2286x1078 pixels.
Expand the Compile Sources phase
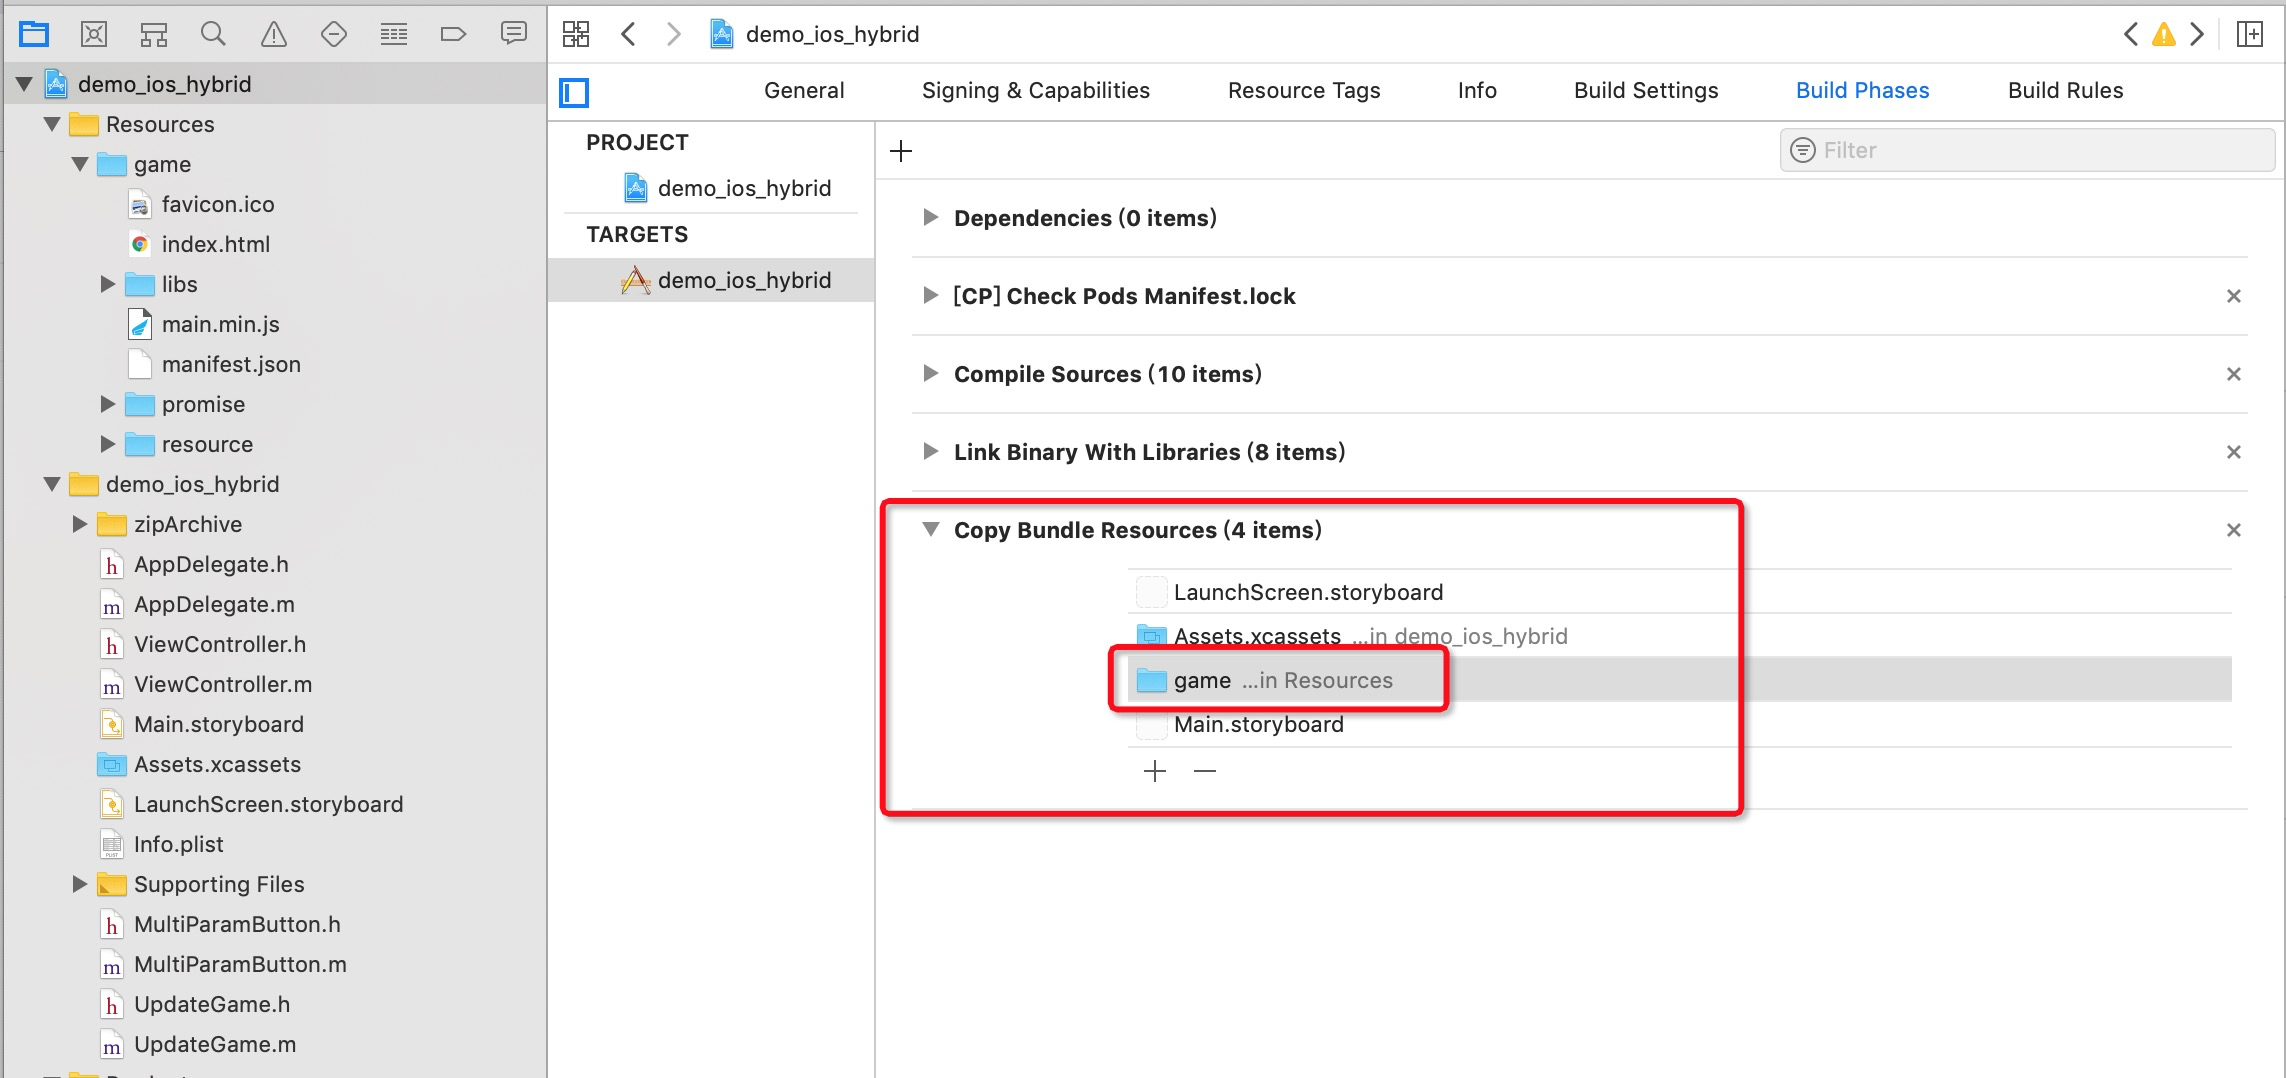coord(931,374)
